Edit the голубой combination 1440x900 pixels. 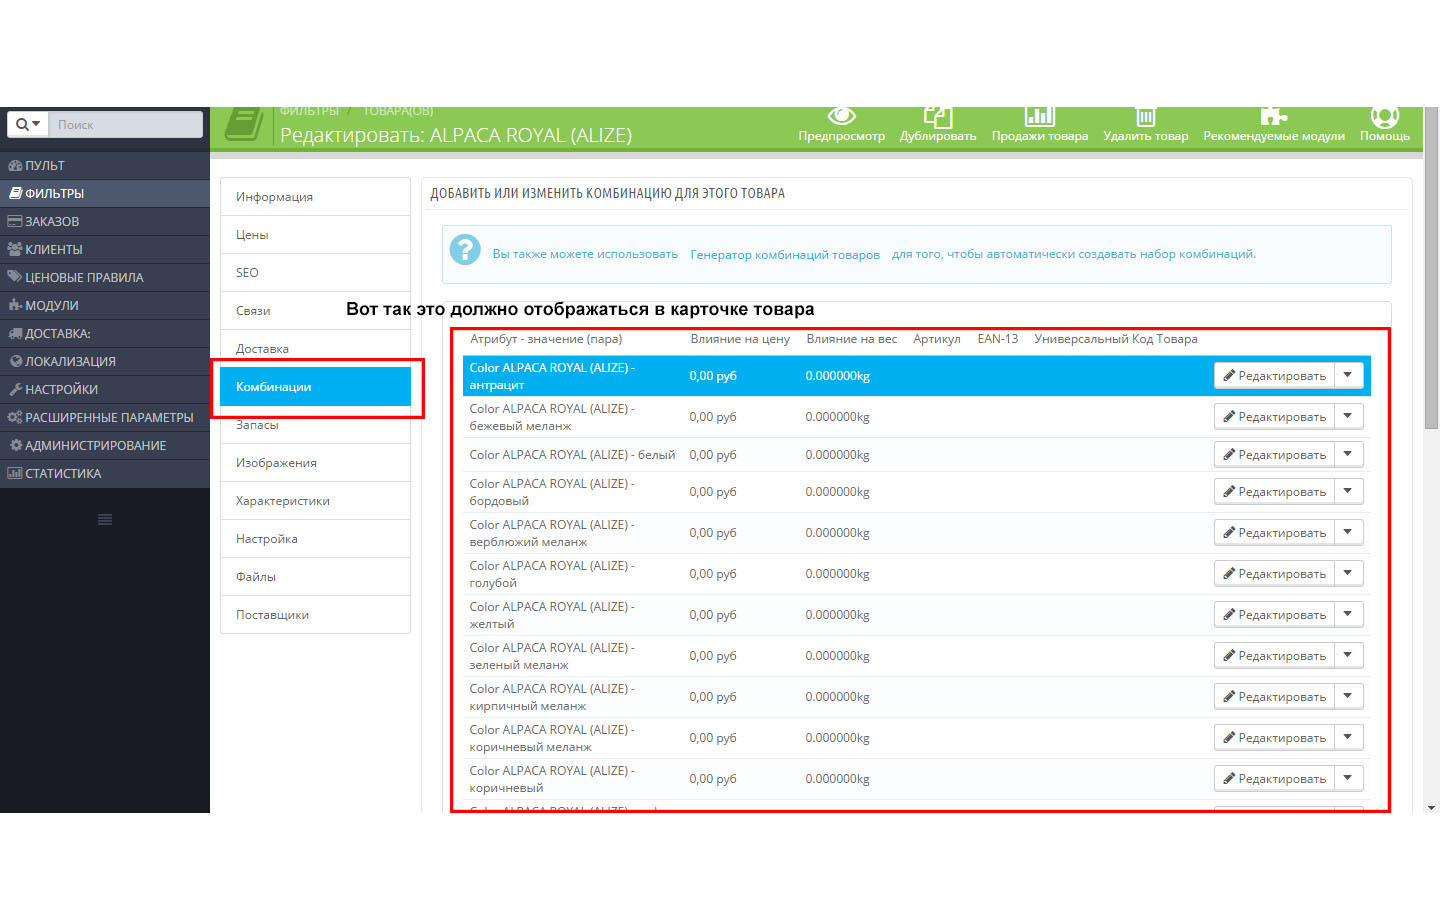pos(1274,574)
